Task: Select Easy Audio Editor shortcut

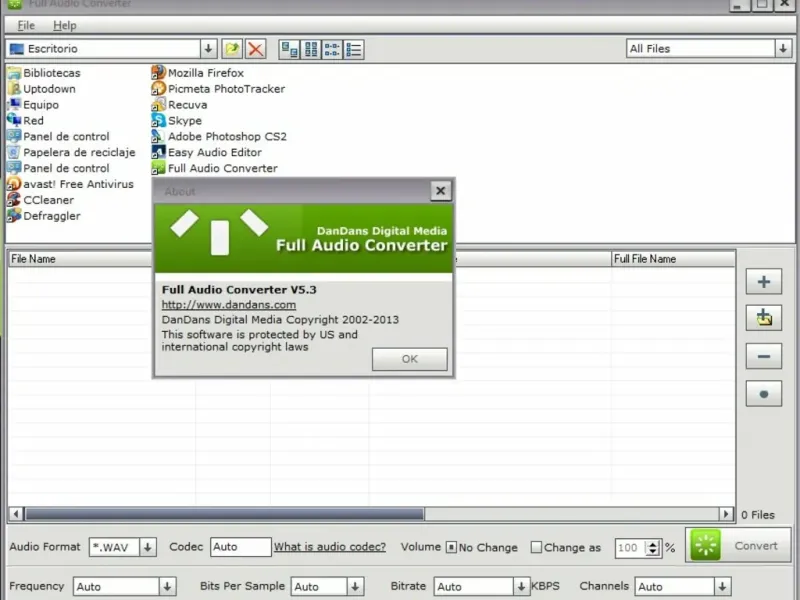Action: (x=207, y=152)
